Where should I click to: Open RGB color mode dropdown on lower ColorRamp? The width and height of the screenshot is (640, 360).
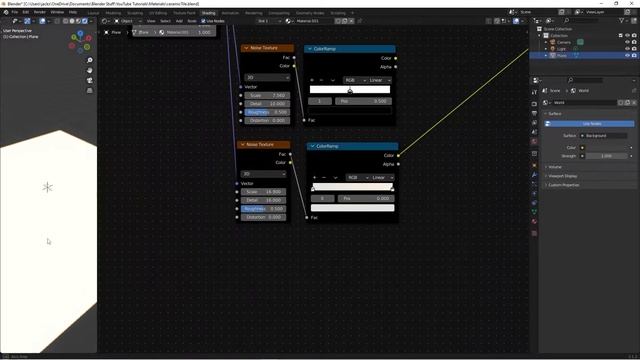tap(358, 178)
